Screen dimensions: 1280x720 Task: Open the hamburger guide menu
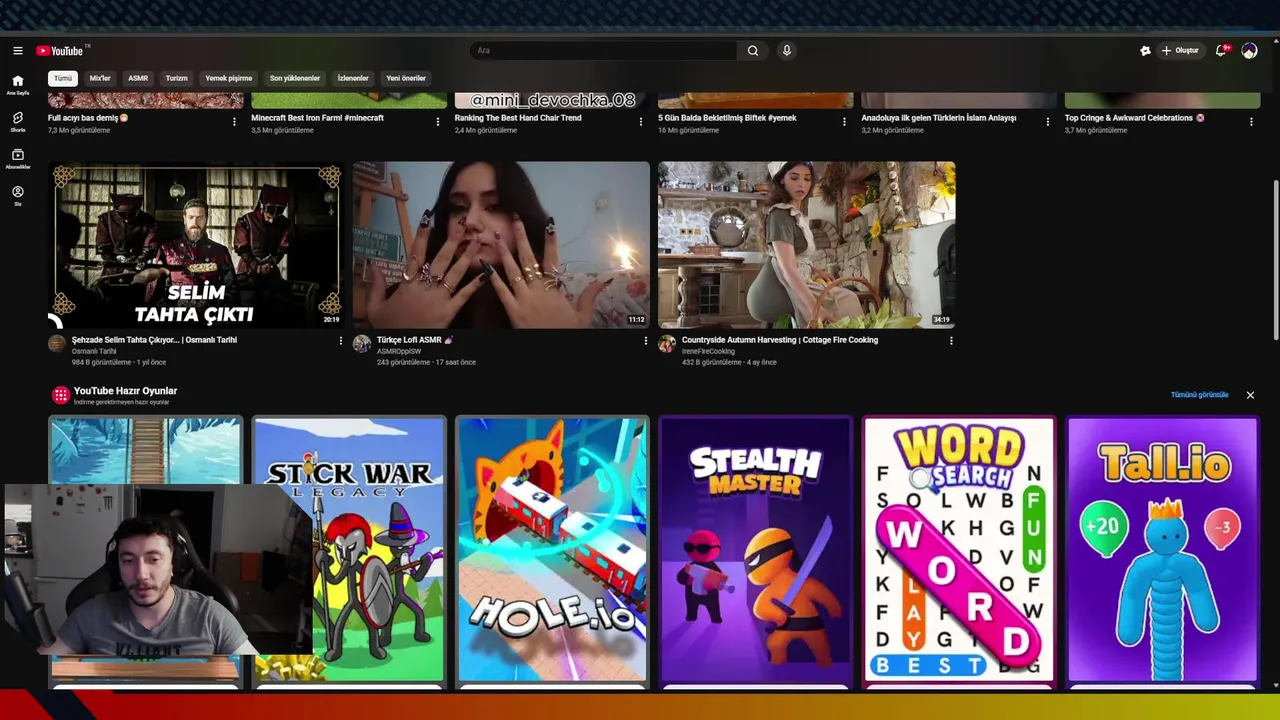click(x=17, y=51)
